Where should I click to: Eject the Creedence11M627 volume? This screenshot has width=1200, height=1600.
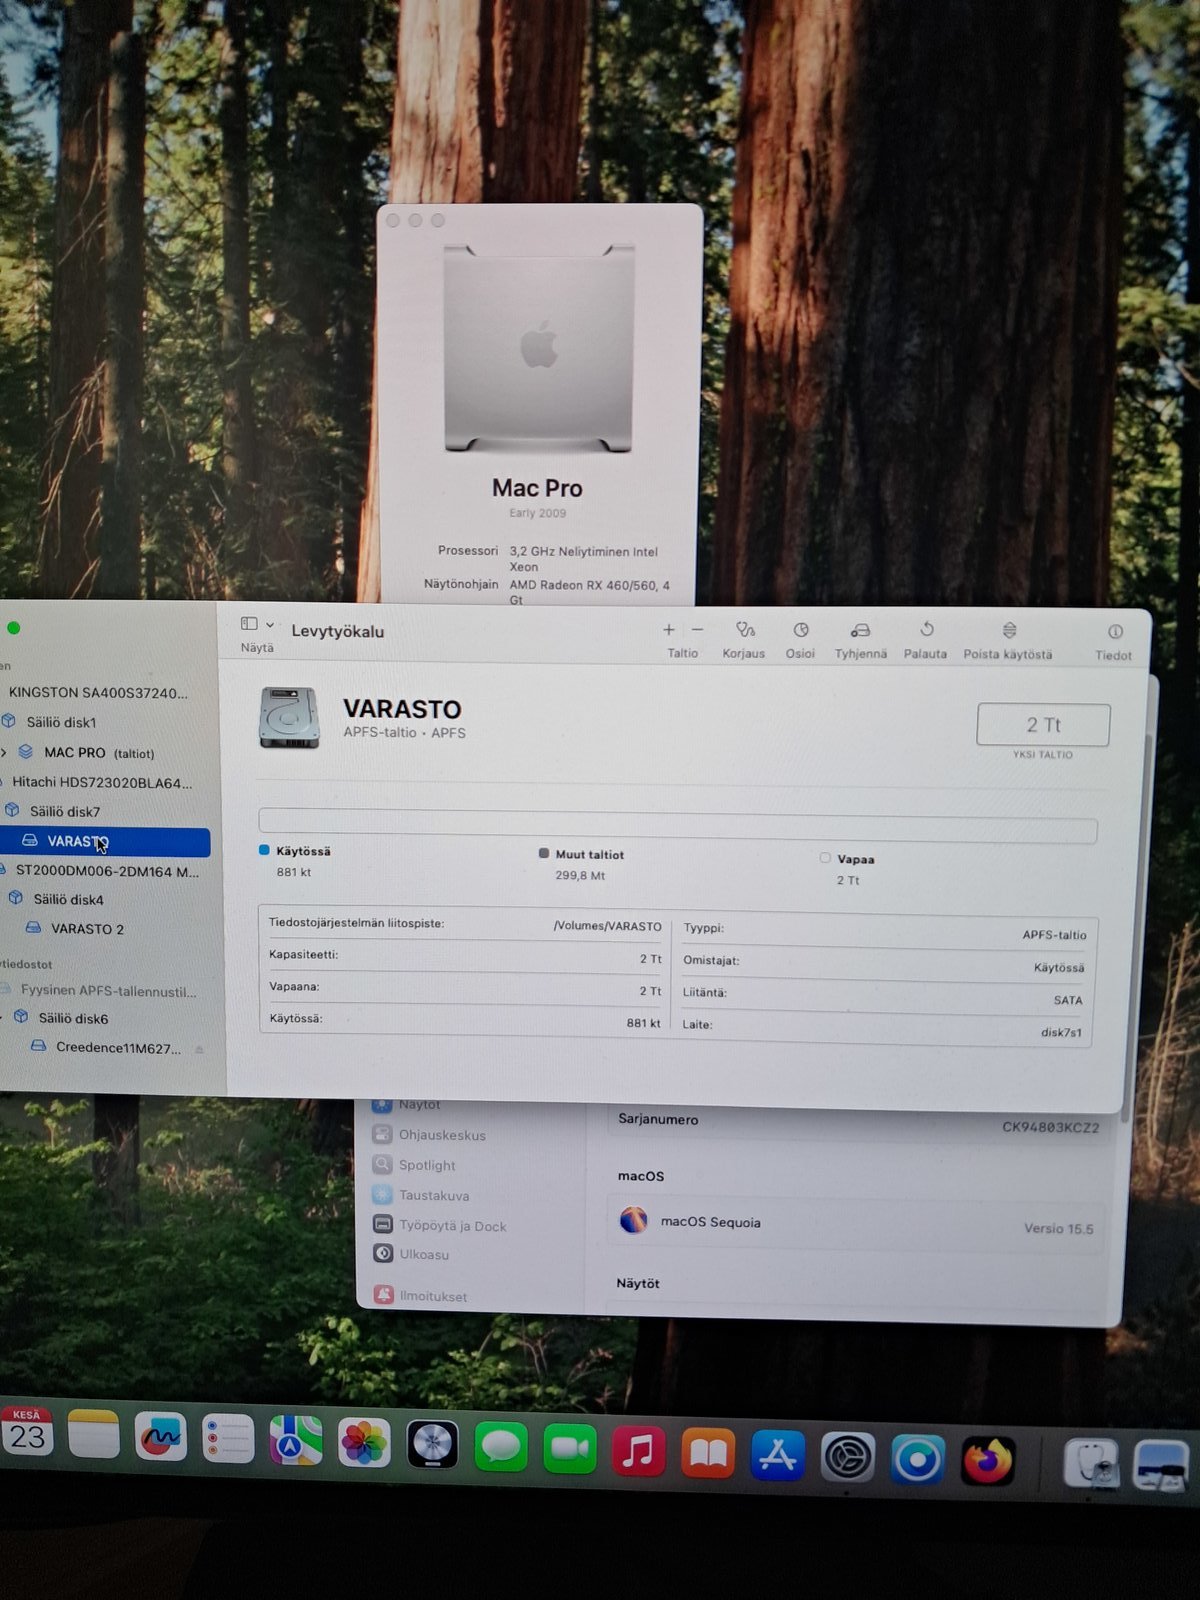coord(199,1049)
